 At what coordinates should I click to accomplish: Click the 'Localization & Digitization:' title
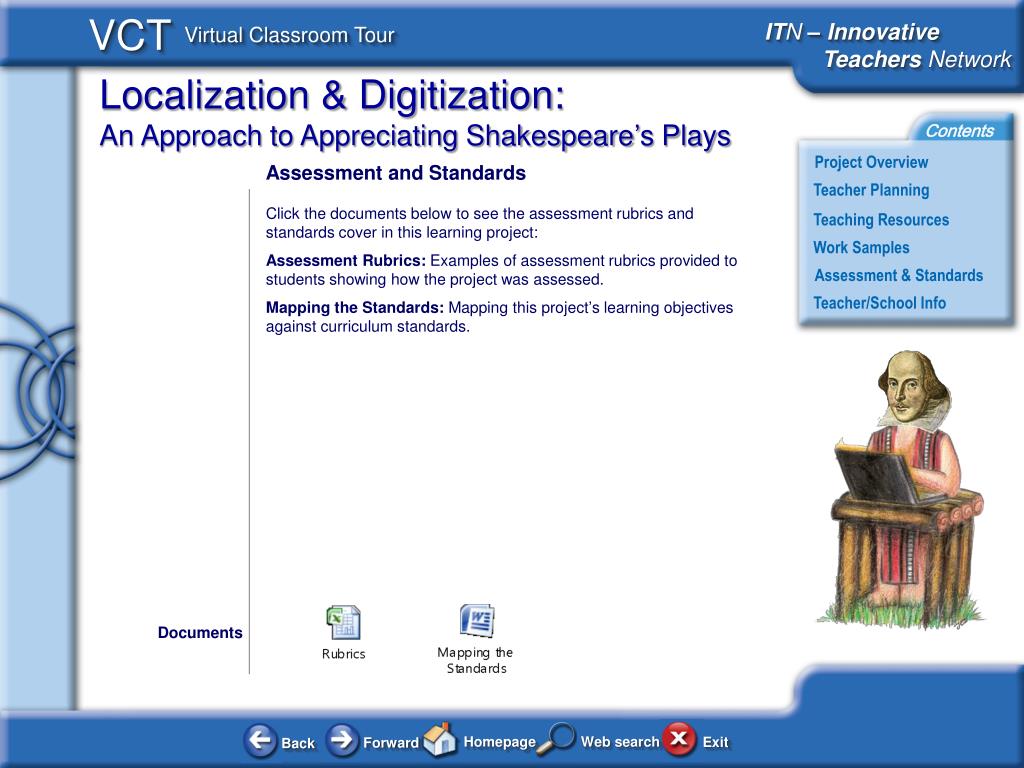(x=332, y=95)
